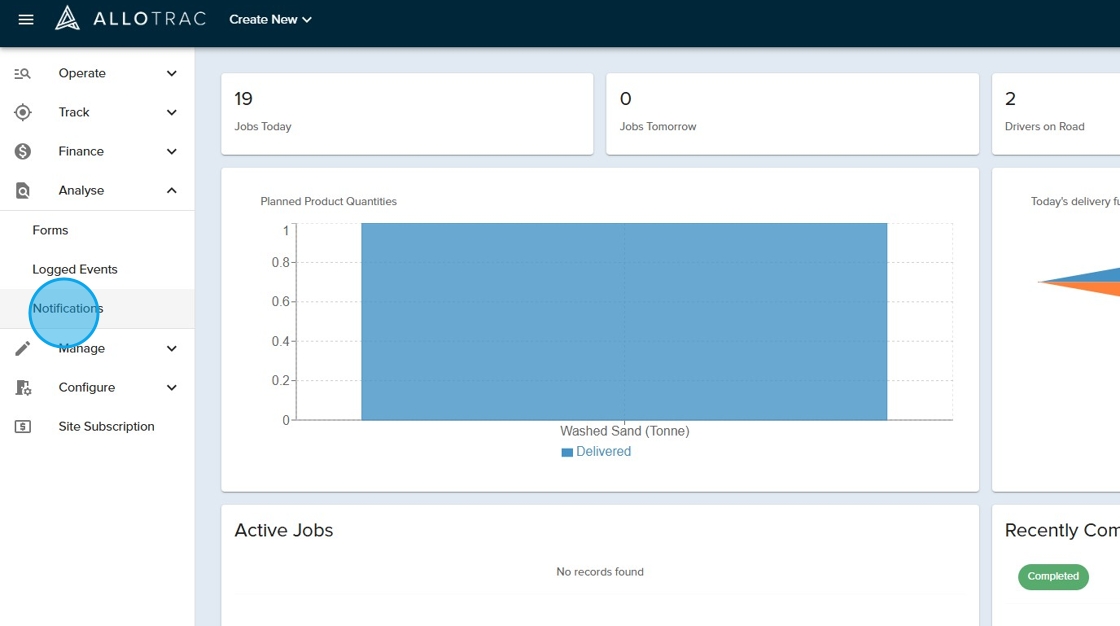Expand the Configure menu chevron
The image size is (1120, 626).
pos(172,387)
